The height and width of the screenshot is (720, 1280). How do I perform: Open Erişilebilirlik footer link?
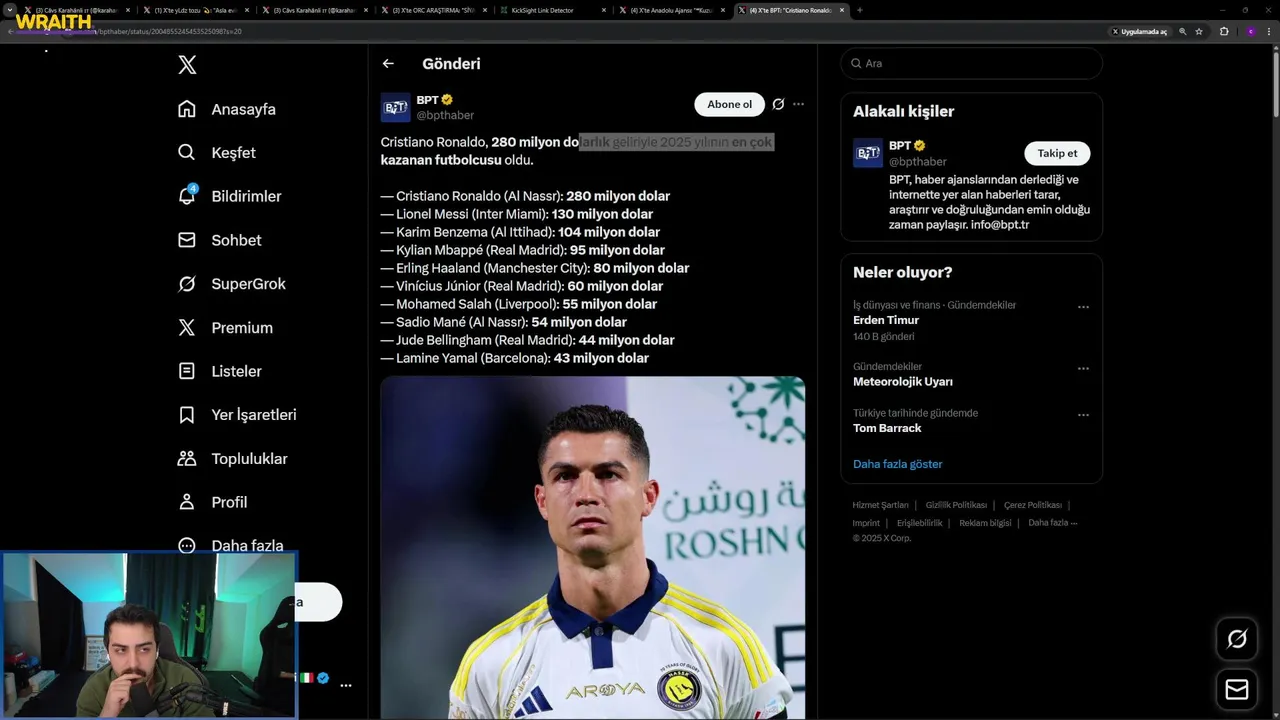click(919, 523)
